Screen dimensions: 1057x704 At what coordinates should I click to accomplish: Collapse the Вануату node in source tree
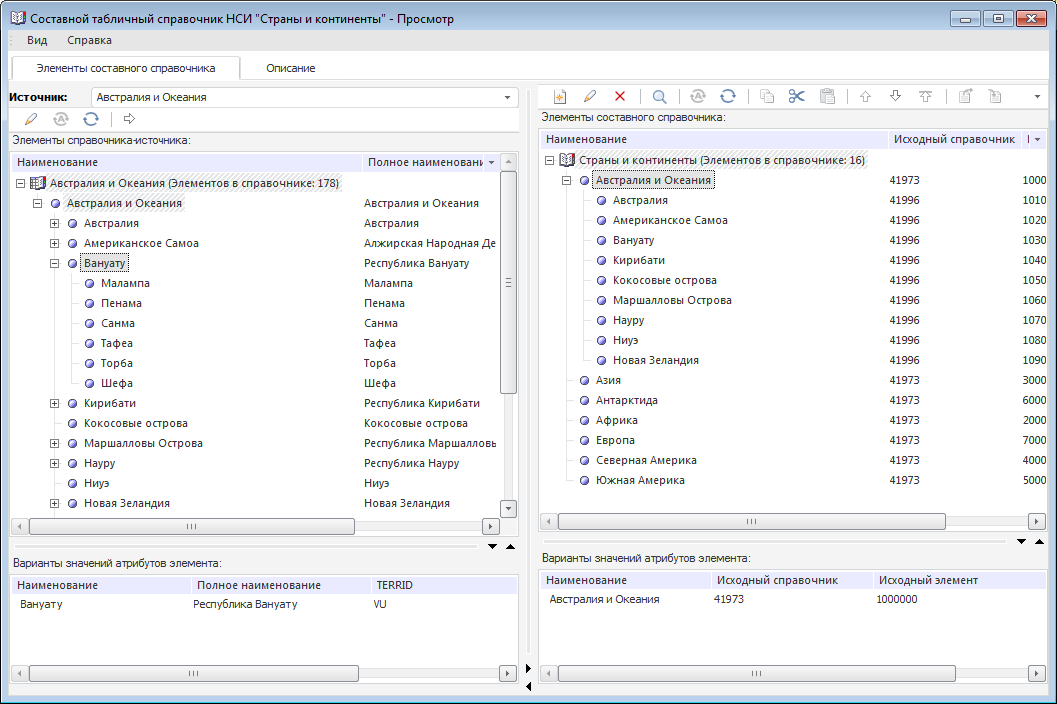coord(55,263)
